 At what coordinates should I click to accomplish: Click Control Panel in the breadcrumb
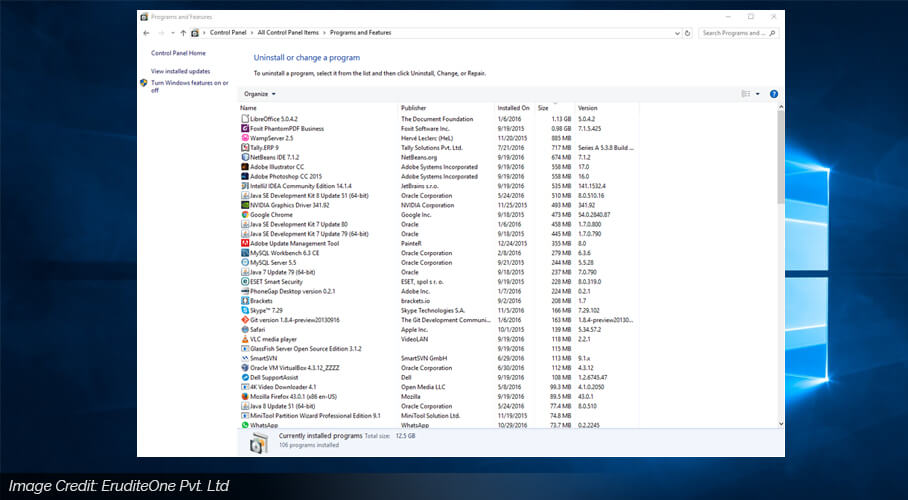click(228, 33)
